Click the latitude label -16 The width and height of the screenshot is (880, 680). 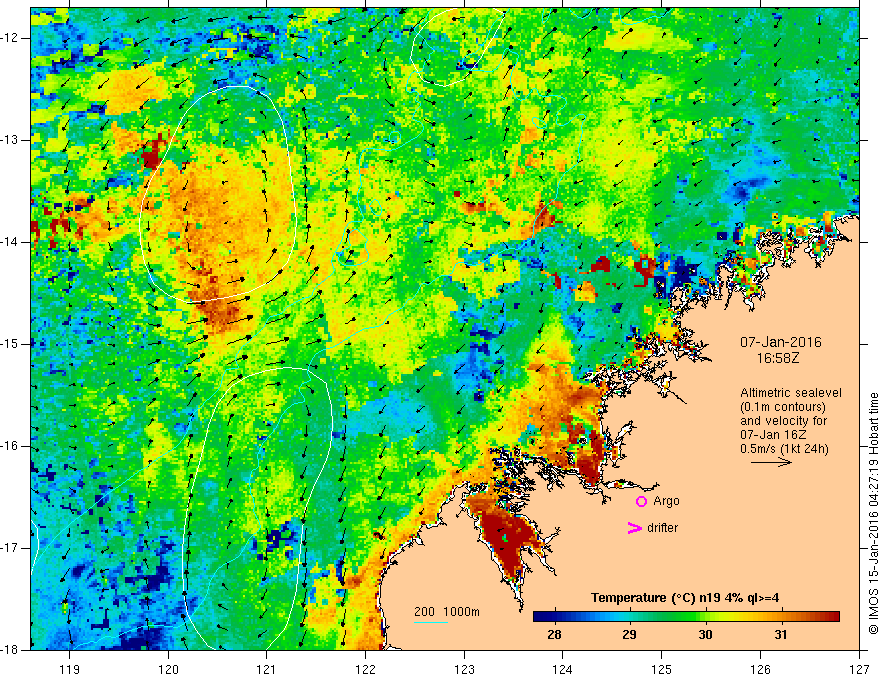click(10, 446)
